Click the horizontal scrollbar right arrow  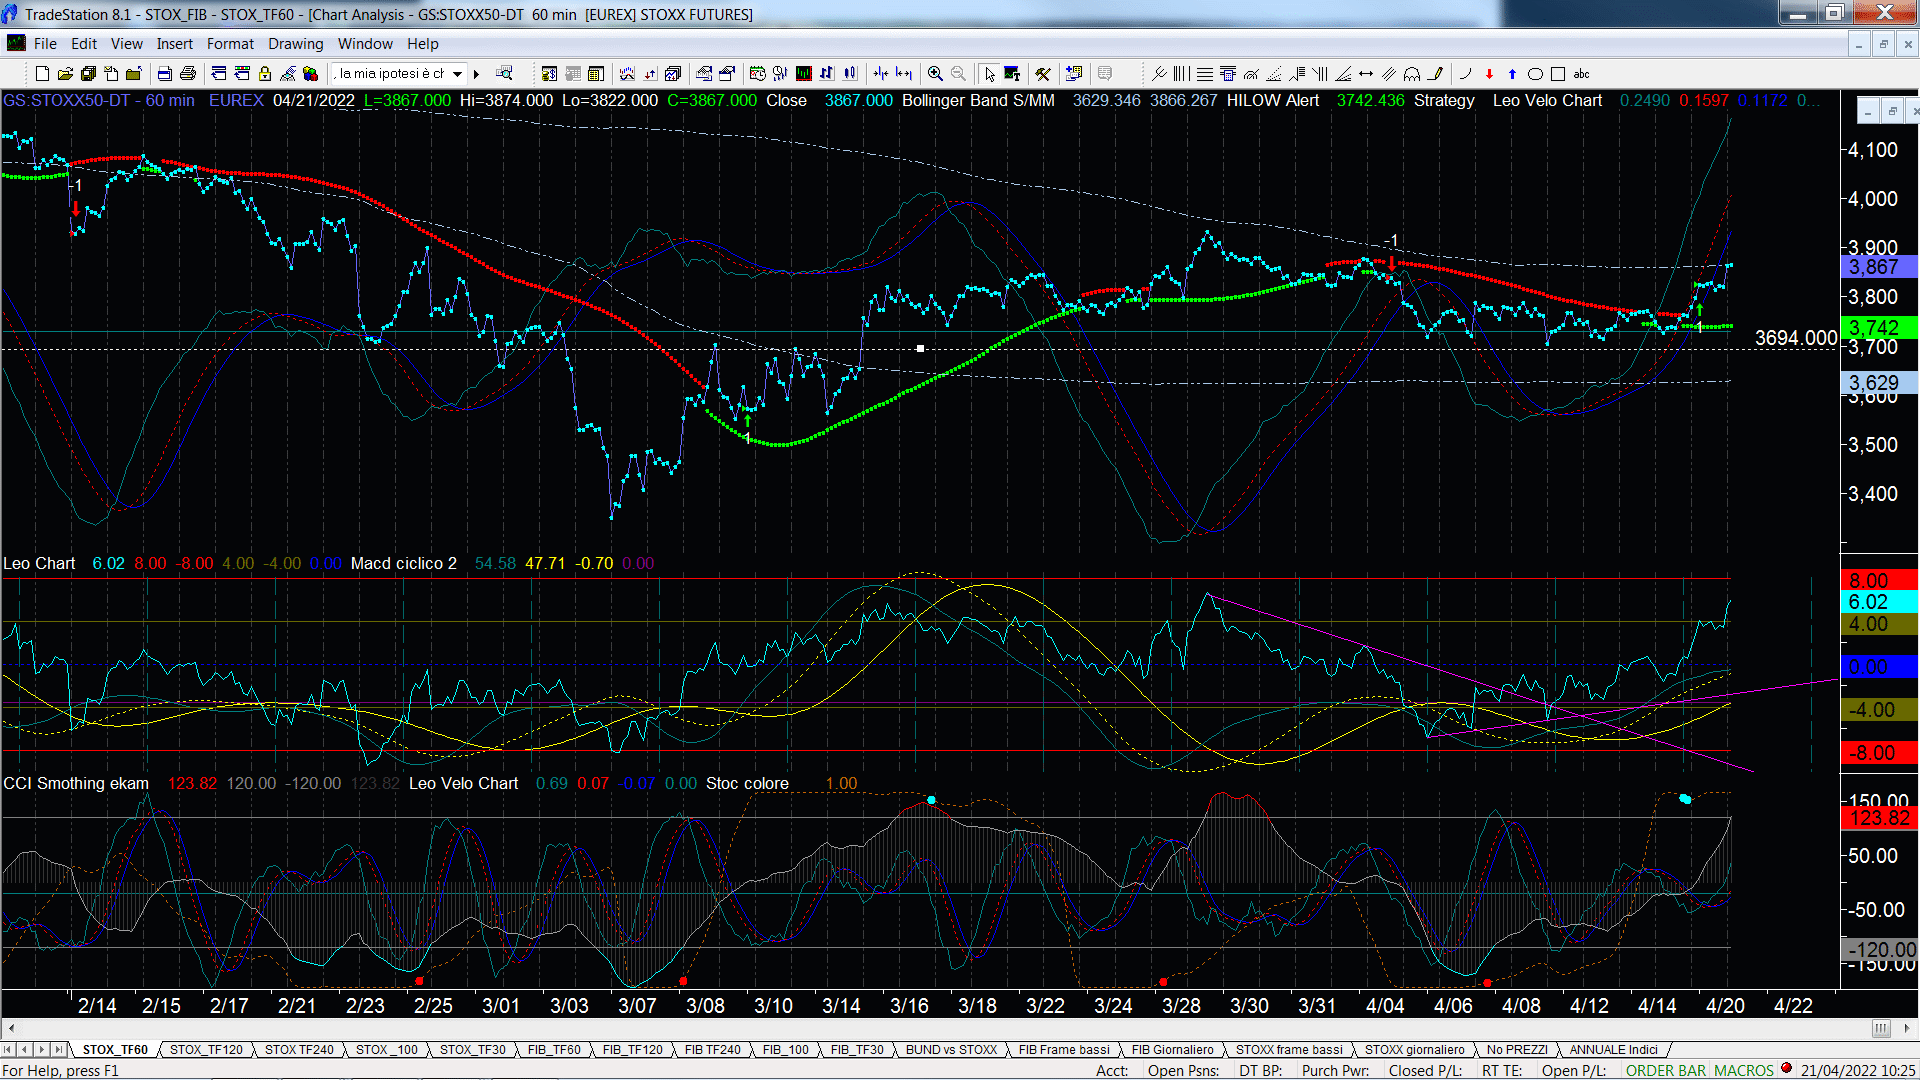pyautogui.click(x=1908, y=1028)
